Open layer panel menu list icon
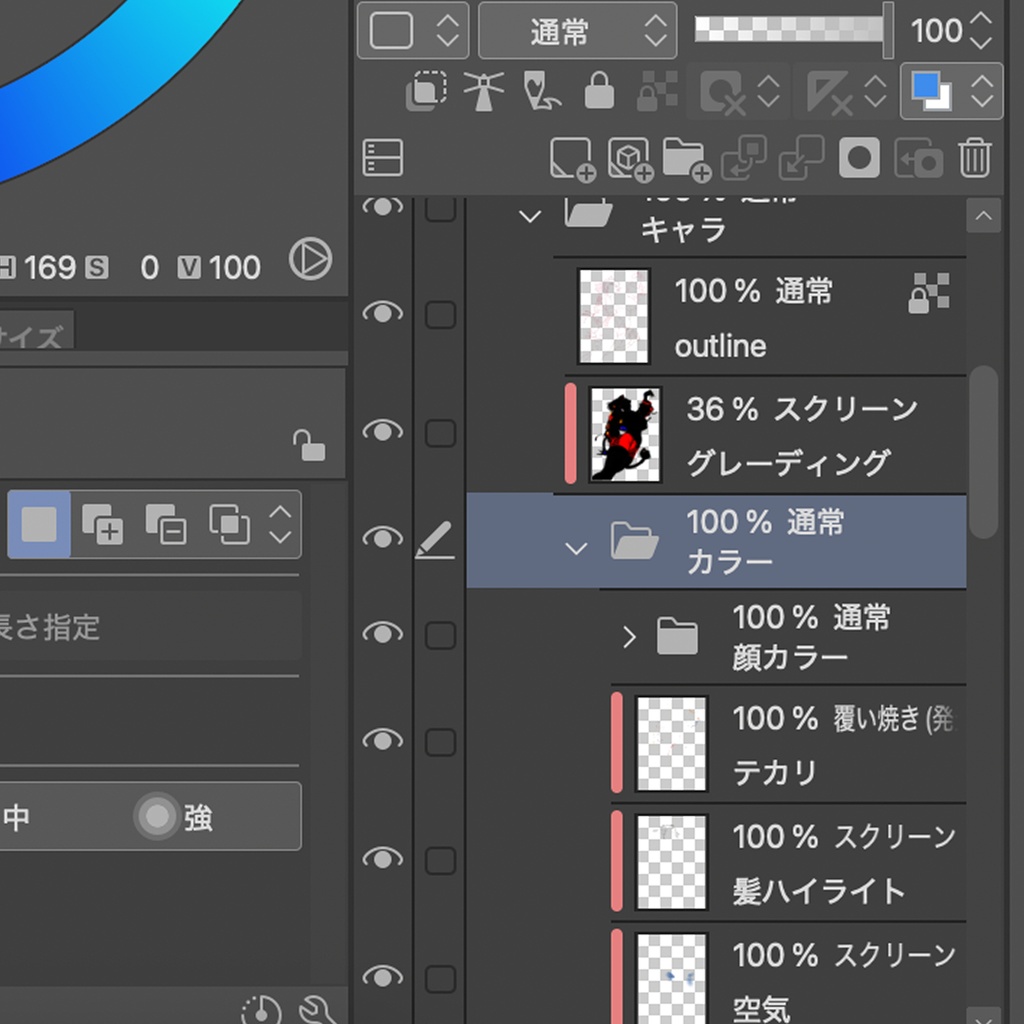This screenshot has height=1024, width=1024. 383,157
